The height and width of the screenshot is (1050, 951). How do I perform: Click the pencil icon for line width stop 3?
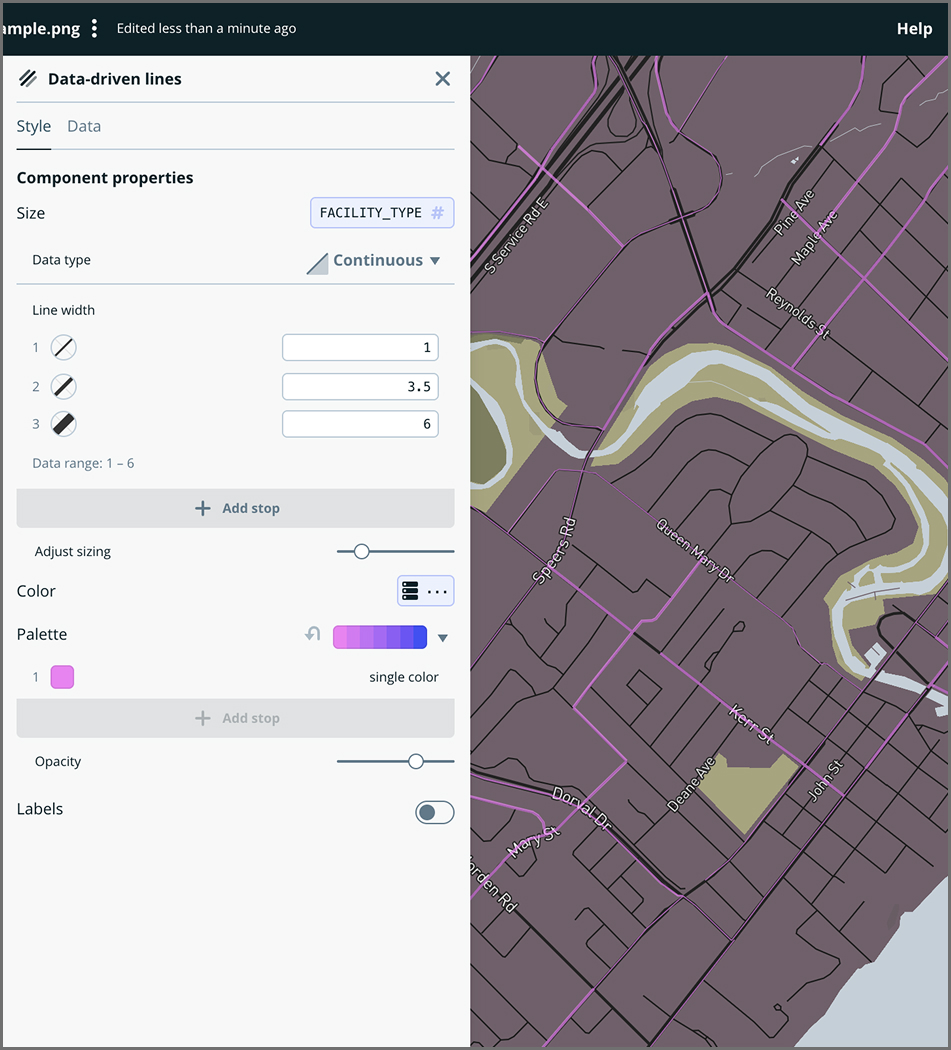tap(61, 423)
